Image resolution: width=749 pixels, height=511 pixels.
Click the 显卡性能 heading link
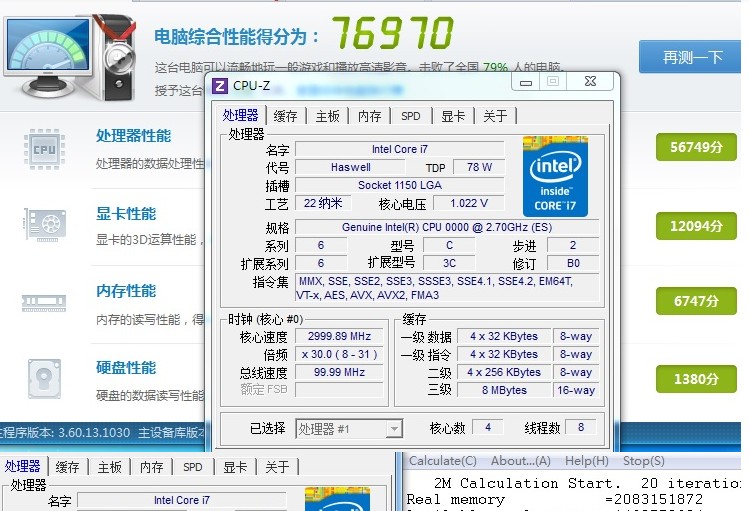[x=126, y=213]
